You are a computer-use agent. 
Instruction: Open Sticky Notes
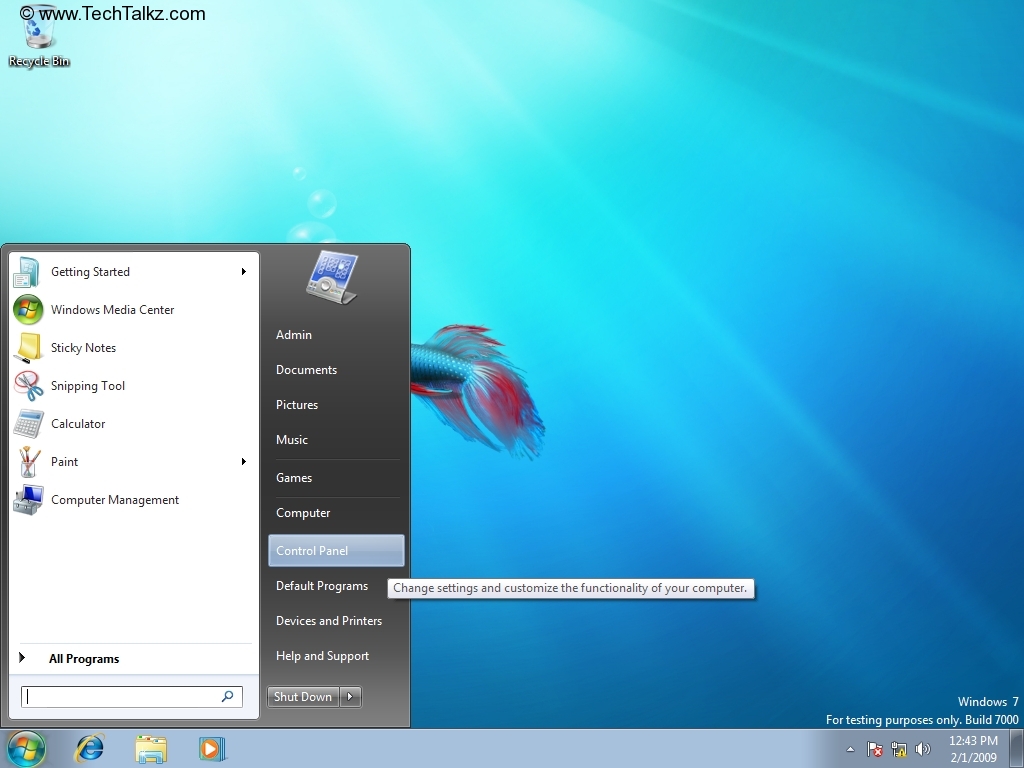[x=83, y=347]
